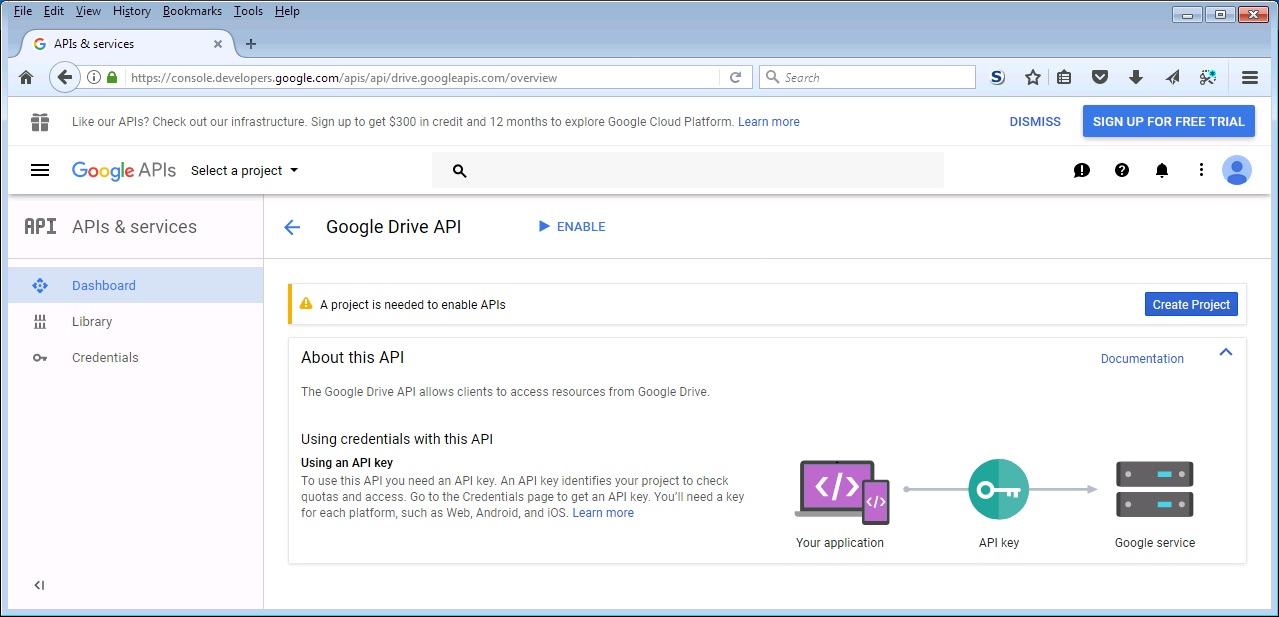Click the Google APIs console search field
The height and width of the screenshot is (617, 1279).
pos(688,171)
